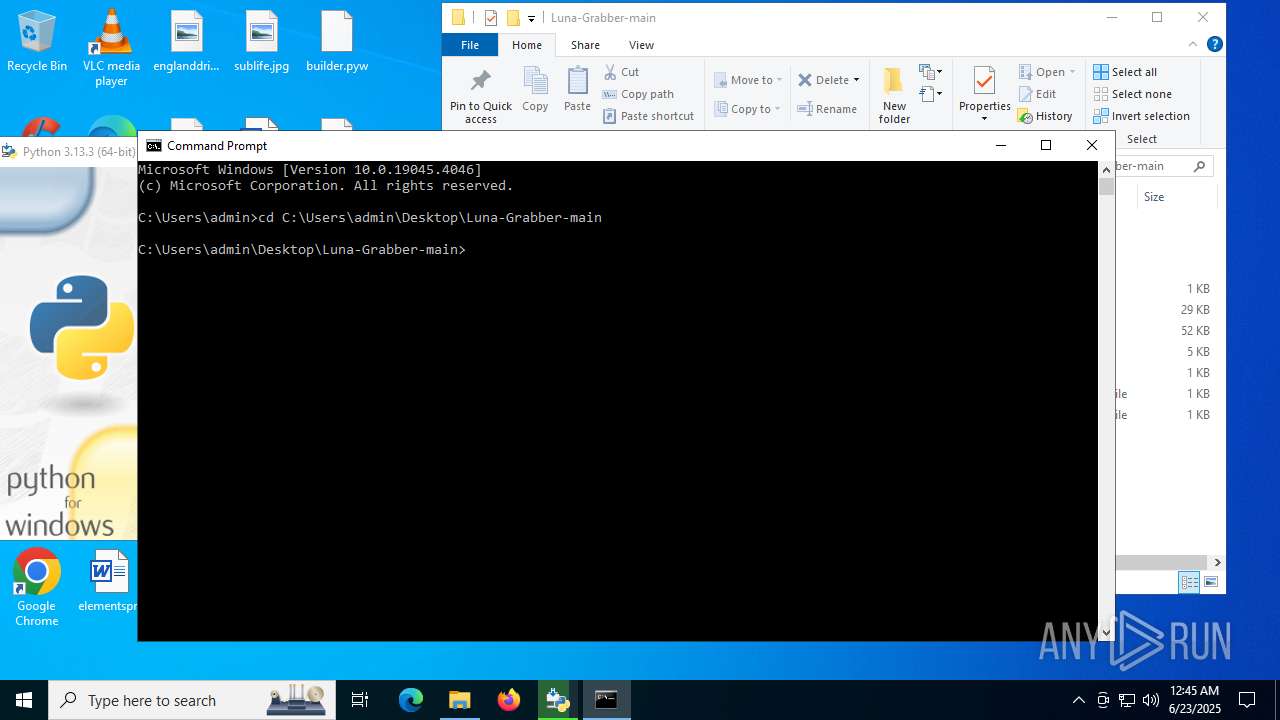This screenshot has width=1280, height=720.
Task: Launch VLC media player shortcut
Action: coord(111,47)
